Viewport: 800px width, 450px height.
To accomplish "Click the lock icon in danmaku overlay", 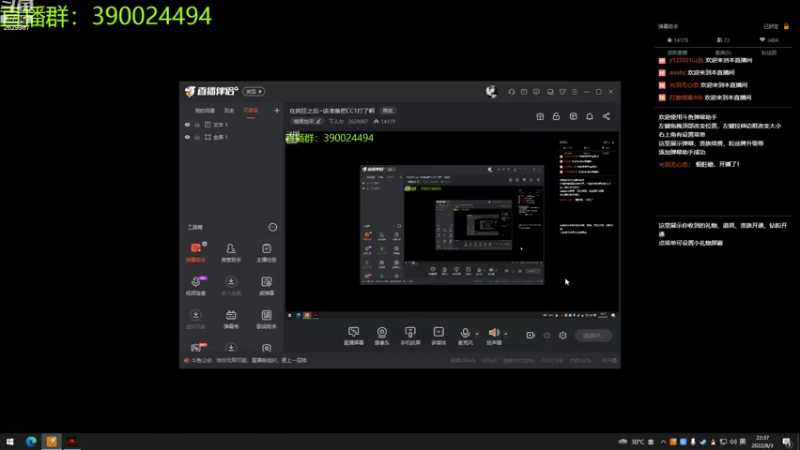I will 786,26.
